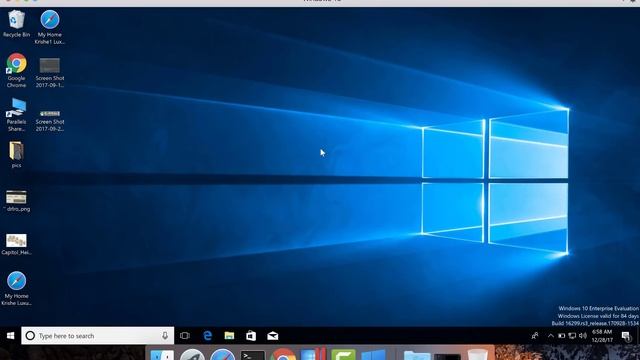This screenshot has height=360, width=640.
Task: Expand the hidden system tray icons chevron
Action: 551,336
